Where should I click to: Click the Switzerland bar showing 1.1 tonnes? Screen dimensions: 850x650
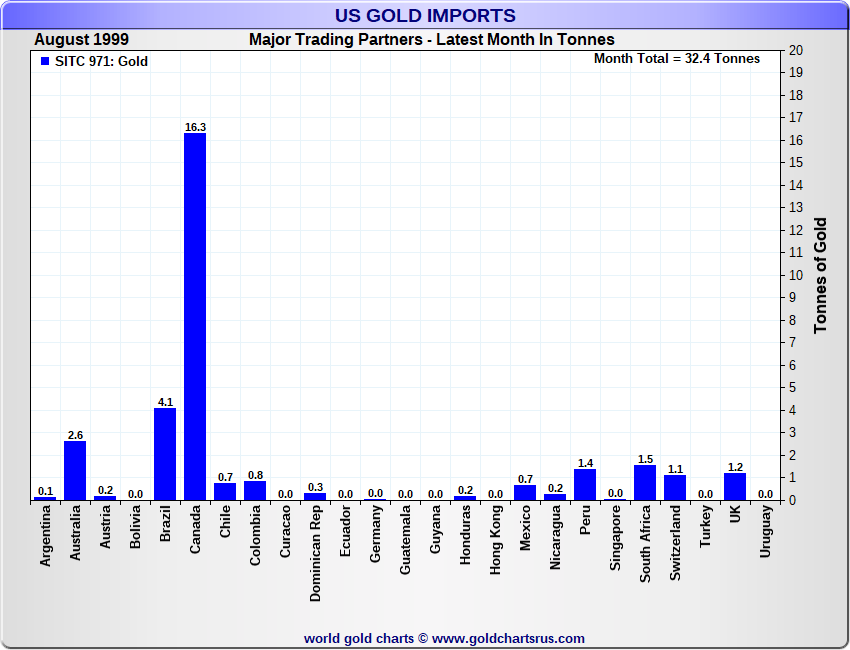(675, 487)
